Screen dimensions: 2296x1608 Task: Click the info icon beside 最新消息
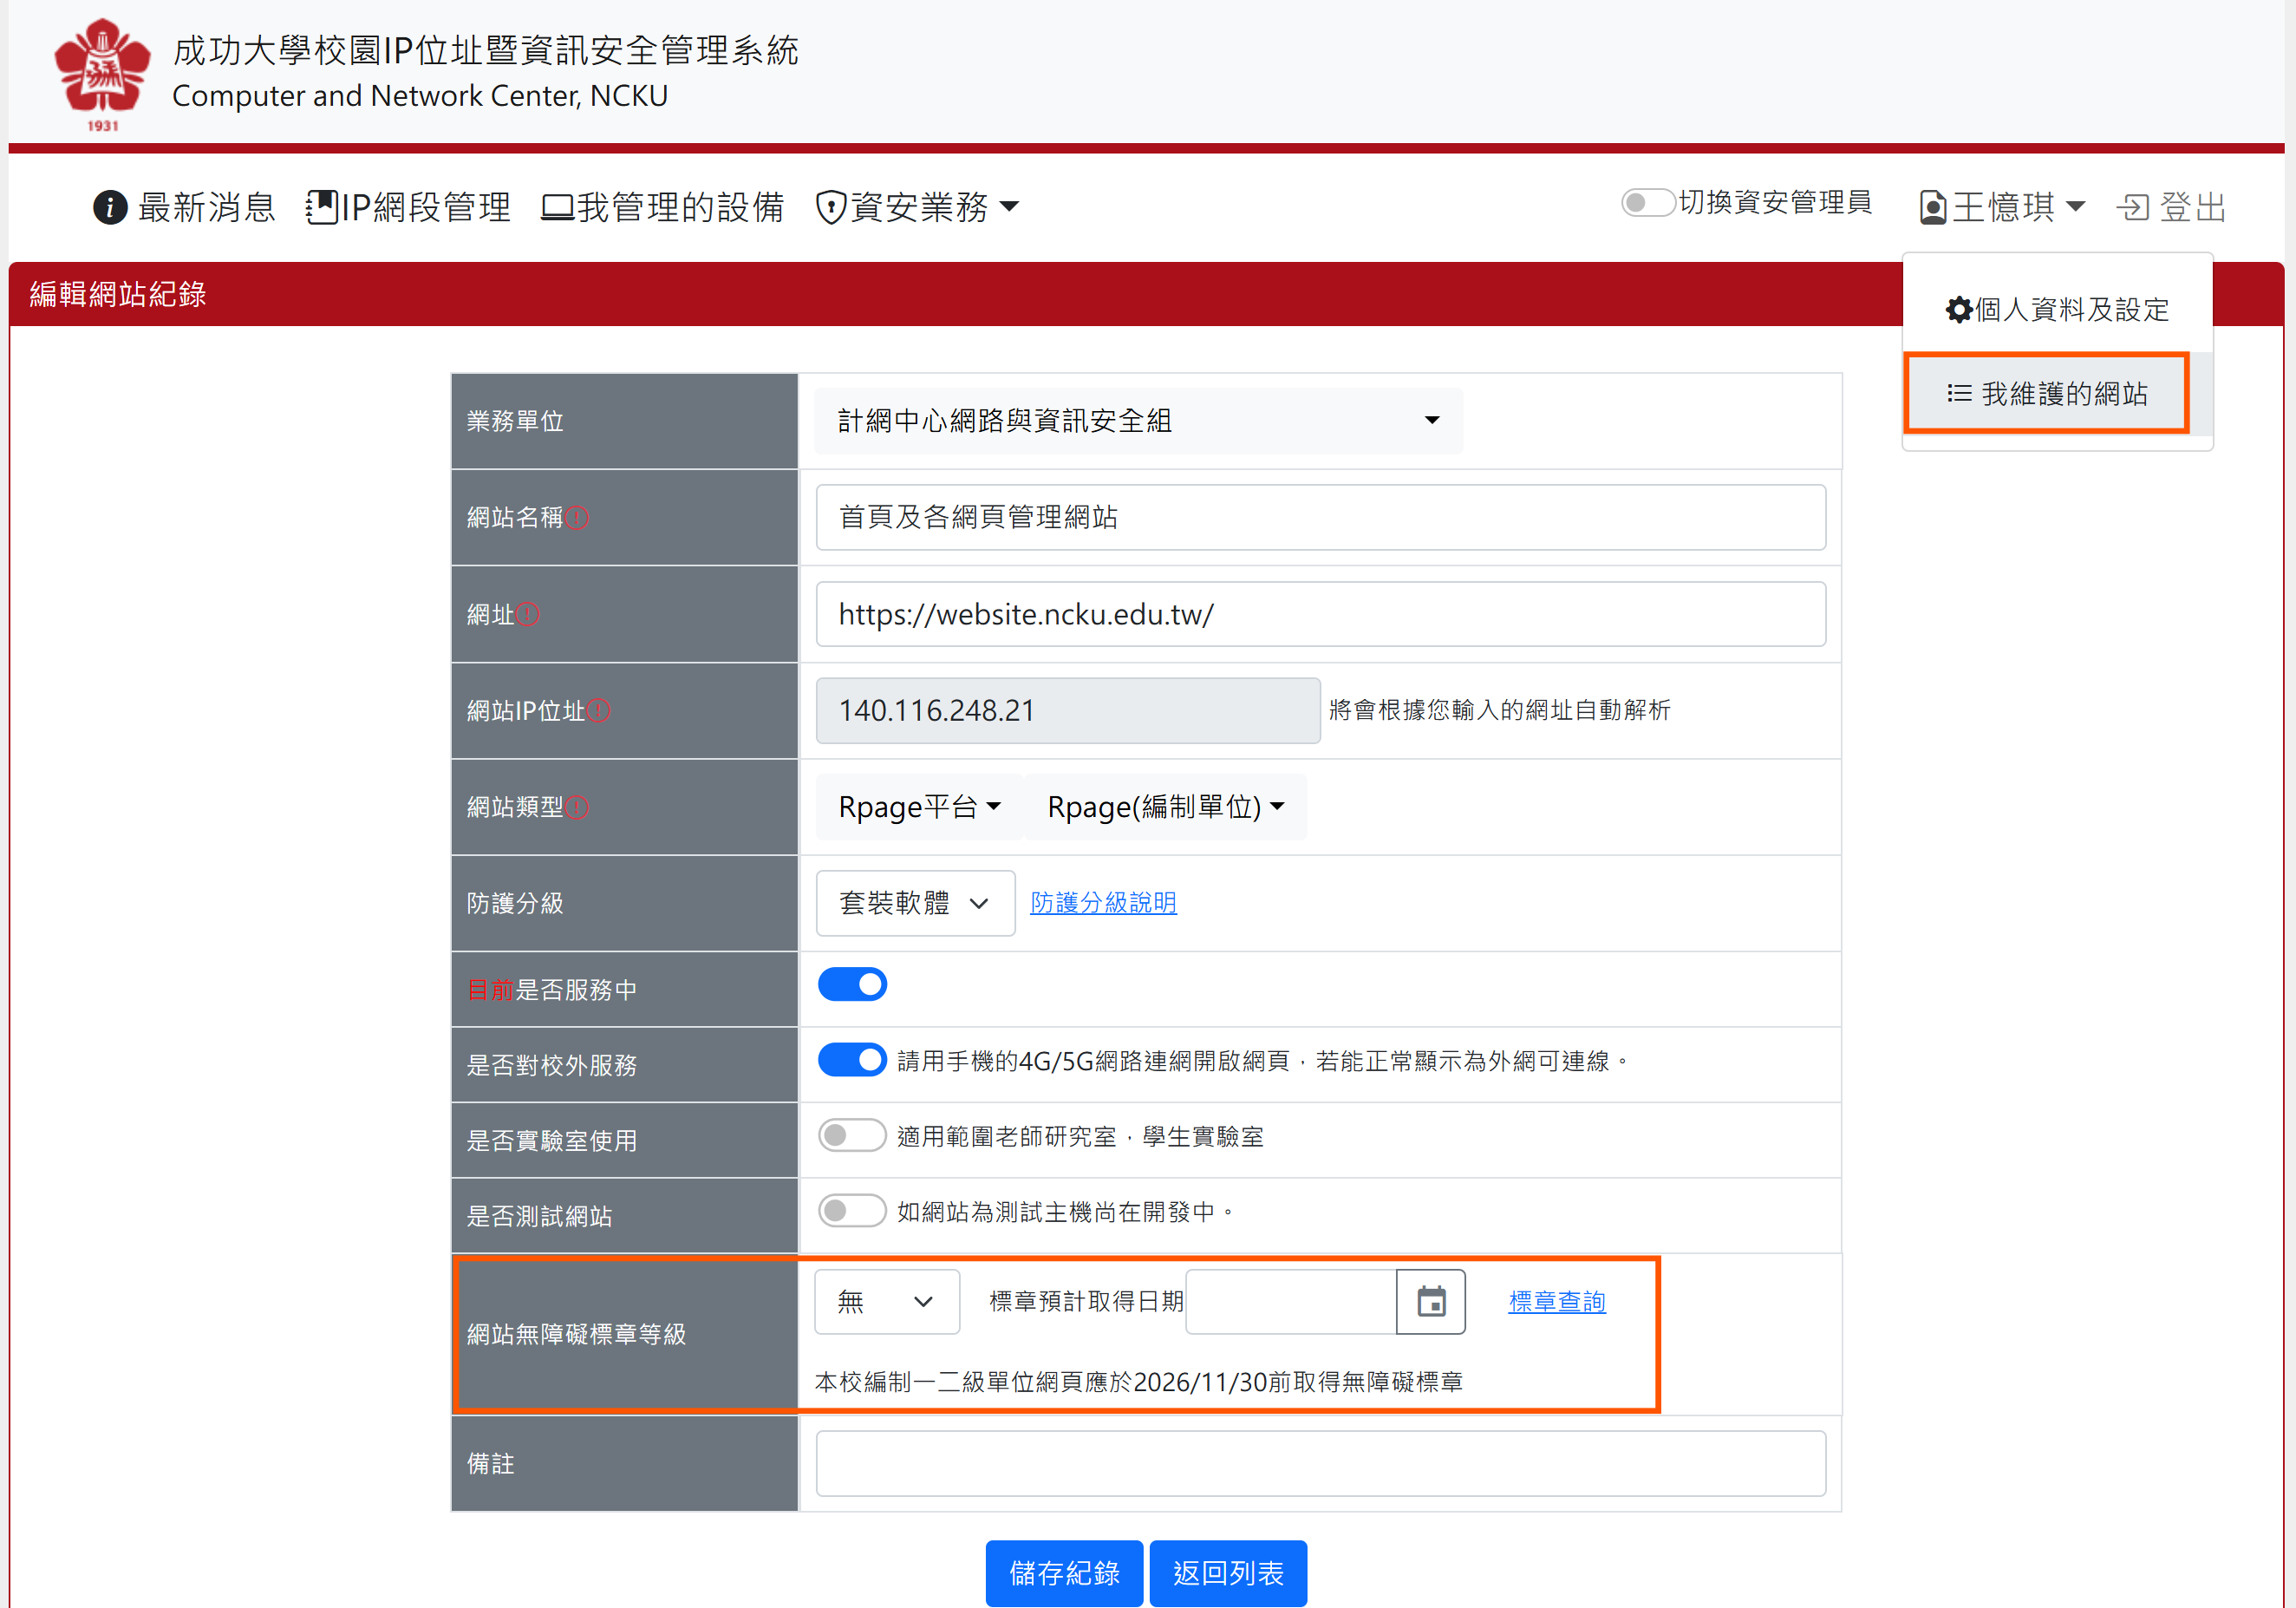[110, 207]
